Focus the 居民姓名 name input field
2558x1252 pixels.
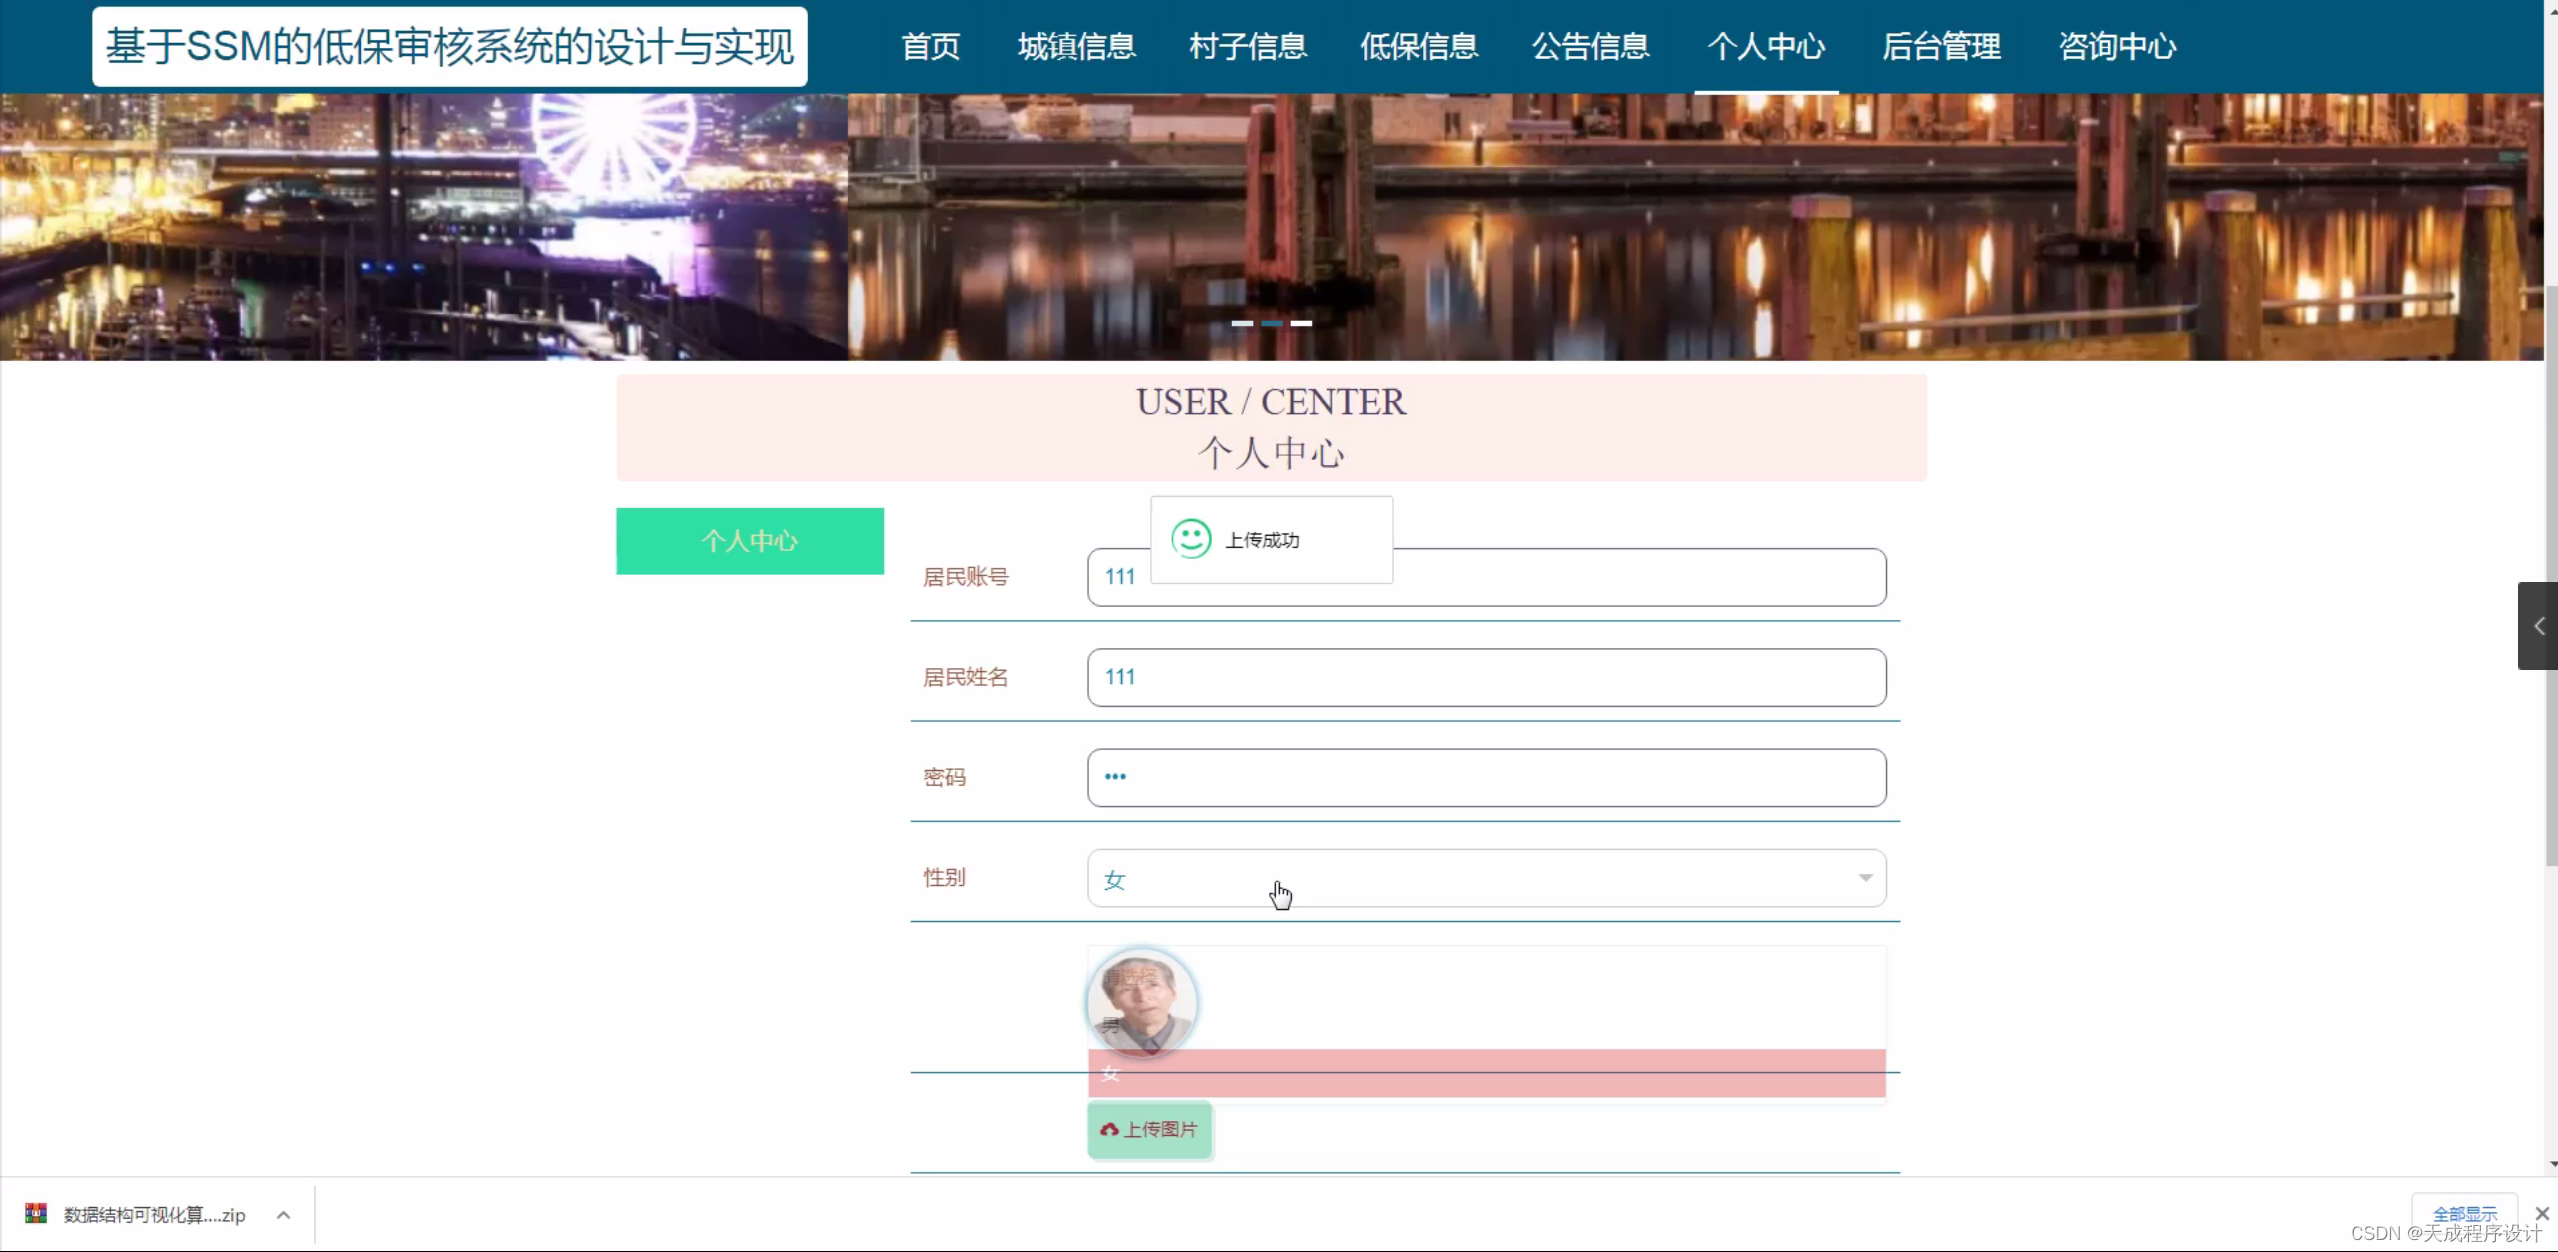pos(1485,677)
